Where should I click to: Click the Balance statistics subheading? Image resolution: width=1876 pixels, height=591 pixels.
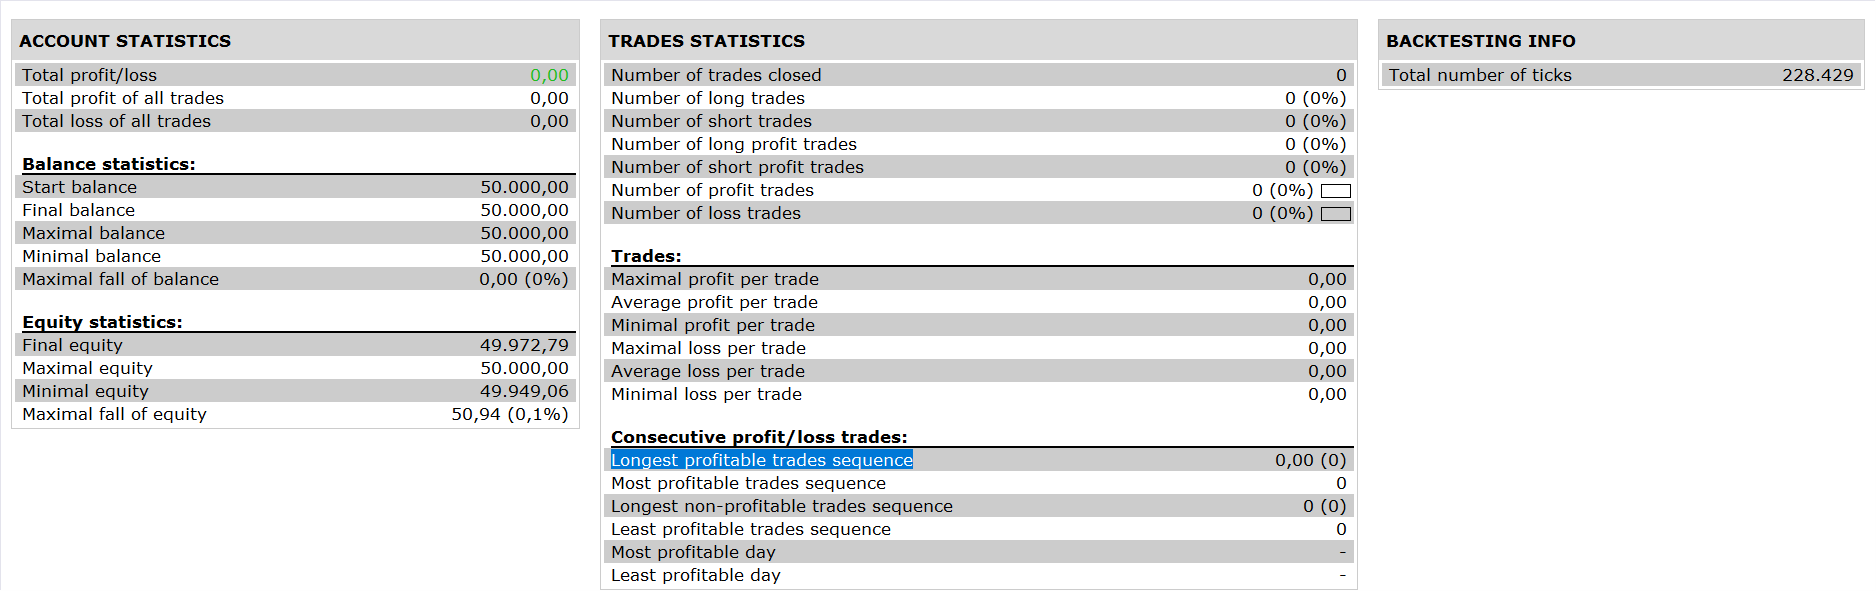pos(109,164)
